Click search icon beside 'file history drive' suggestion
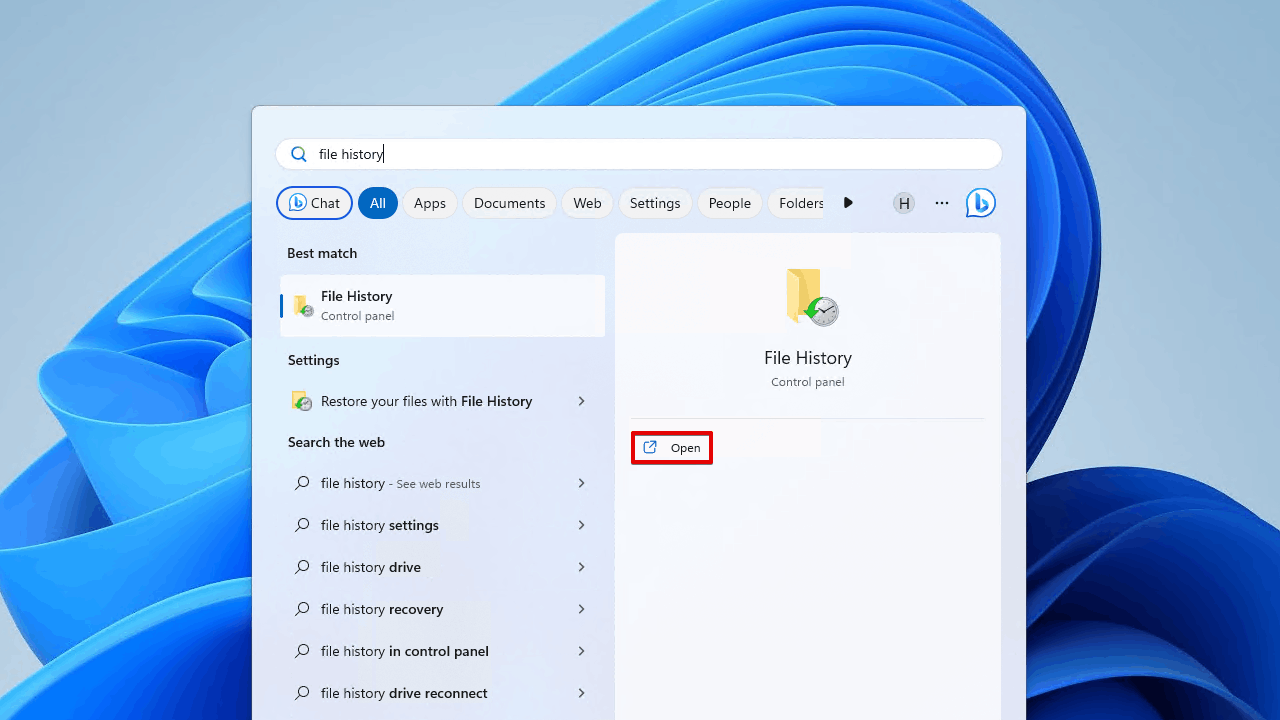This screenshot has height=720, width=1280. click(x=302, y=567)
